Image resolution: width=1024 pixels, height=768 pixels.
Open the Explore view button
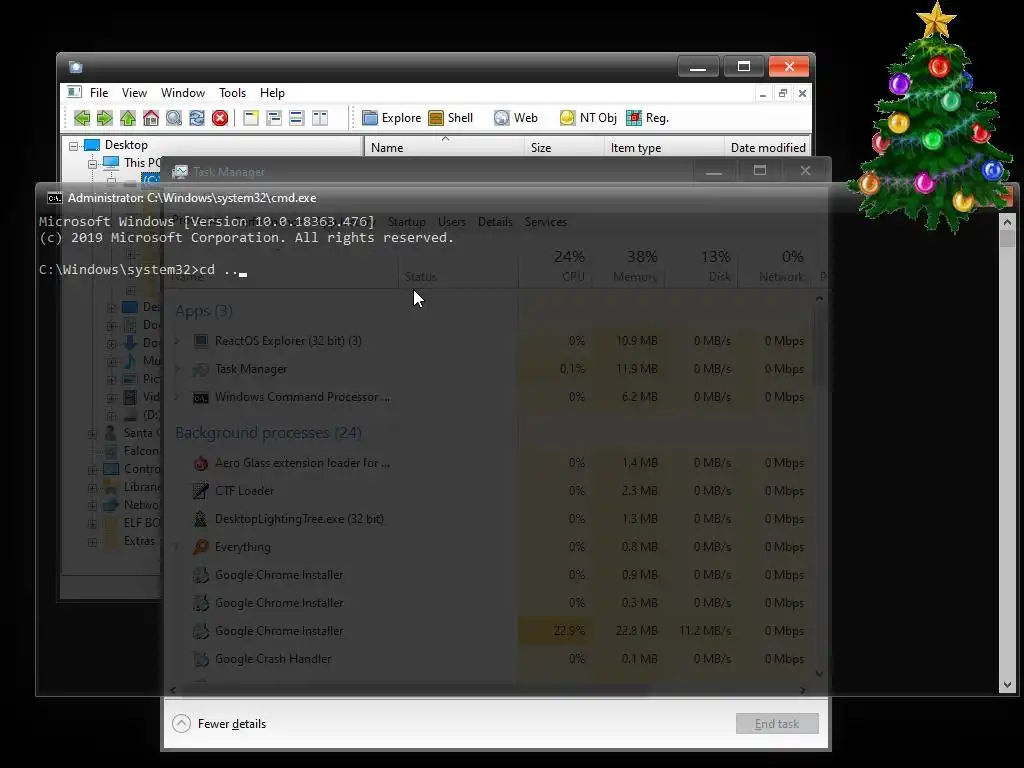pos(392,118)
